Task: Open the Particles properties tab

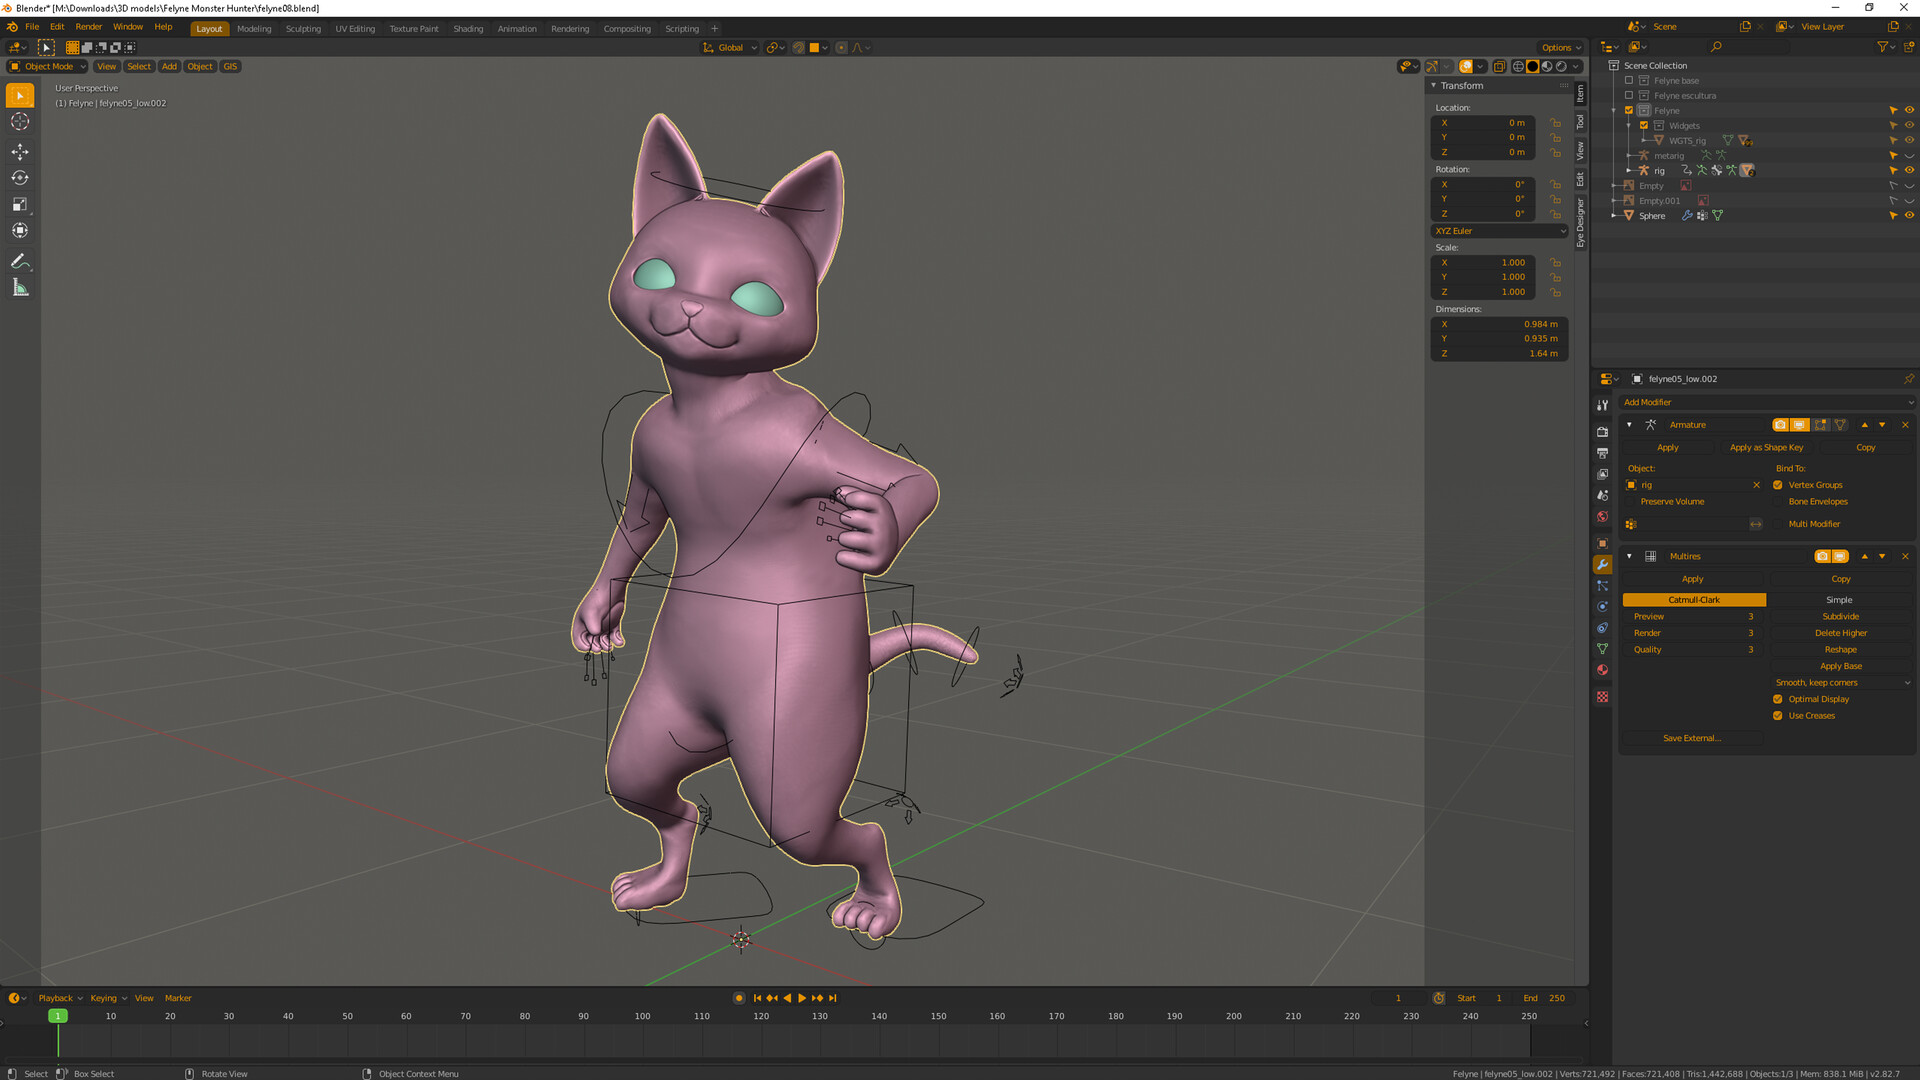Action: click(x=1602, y=586)
